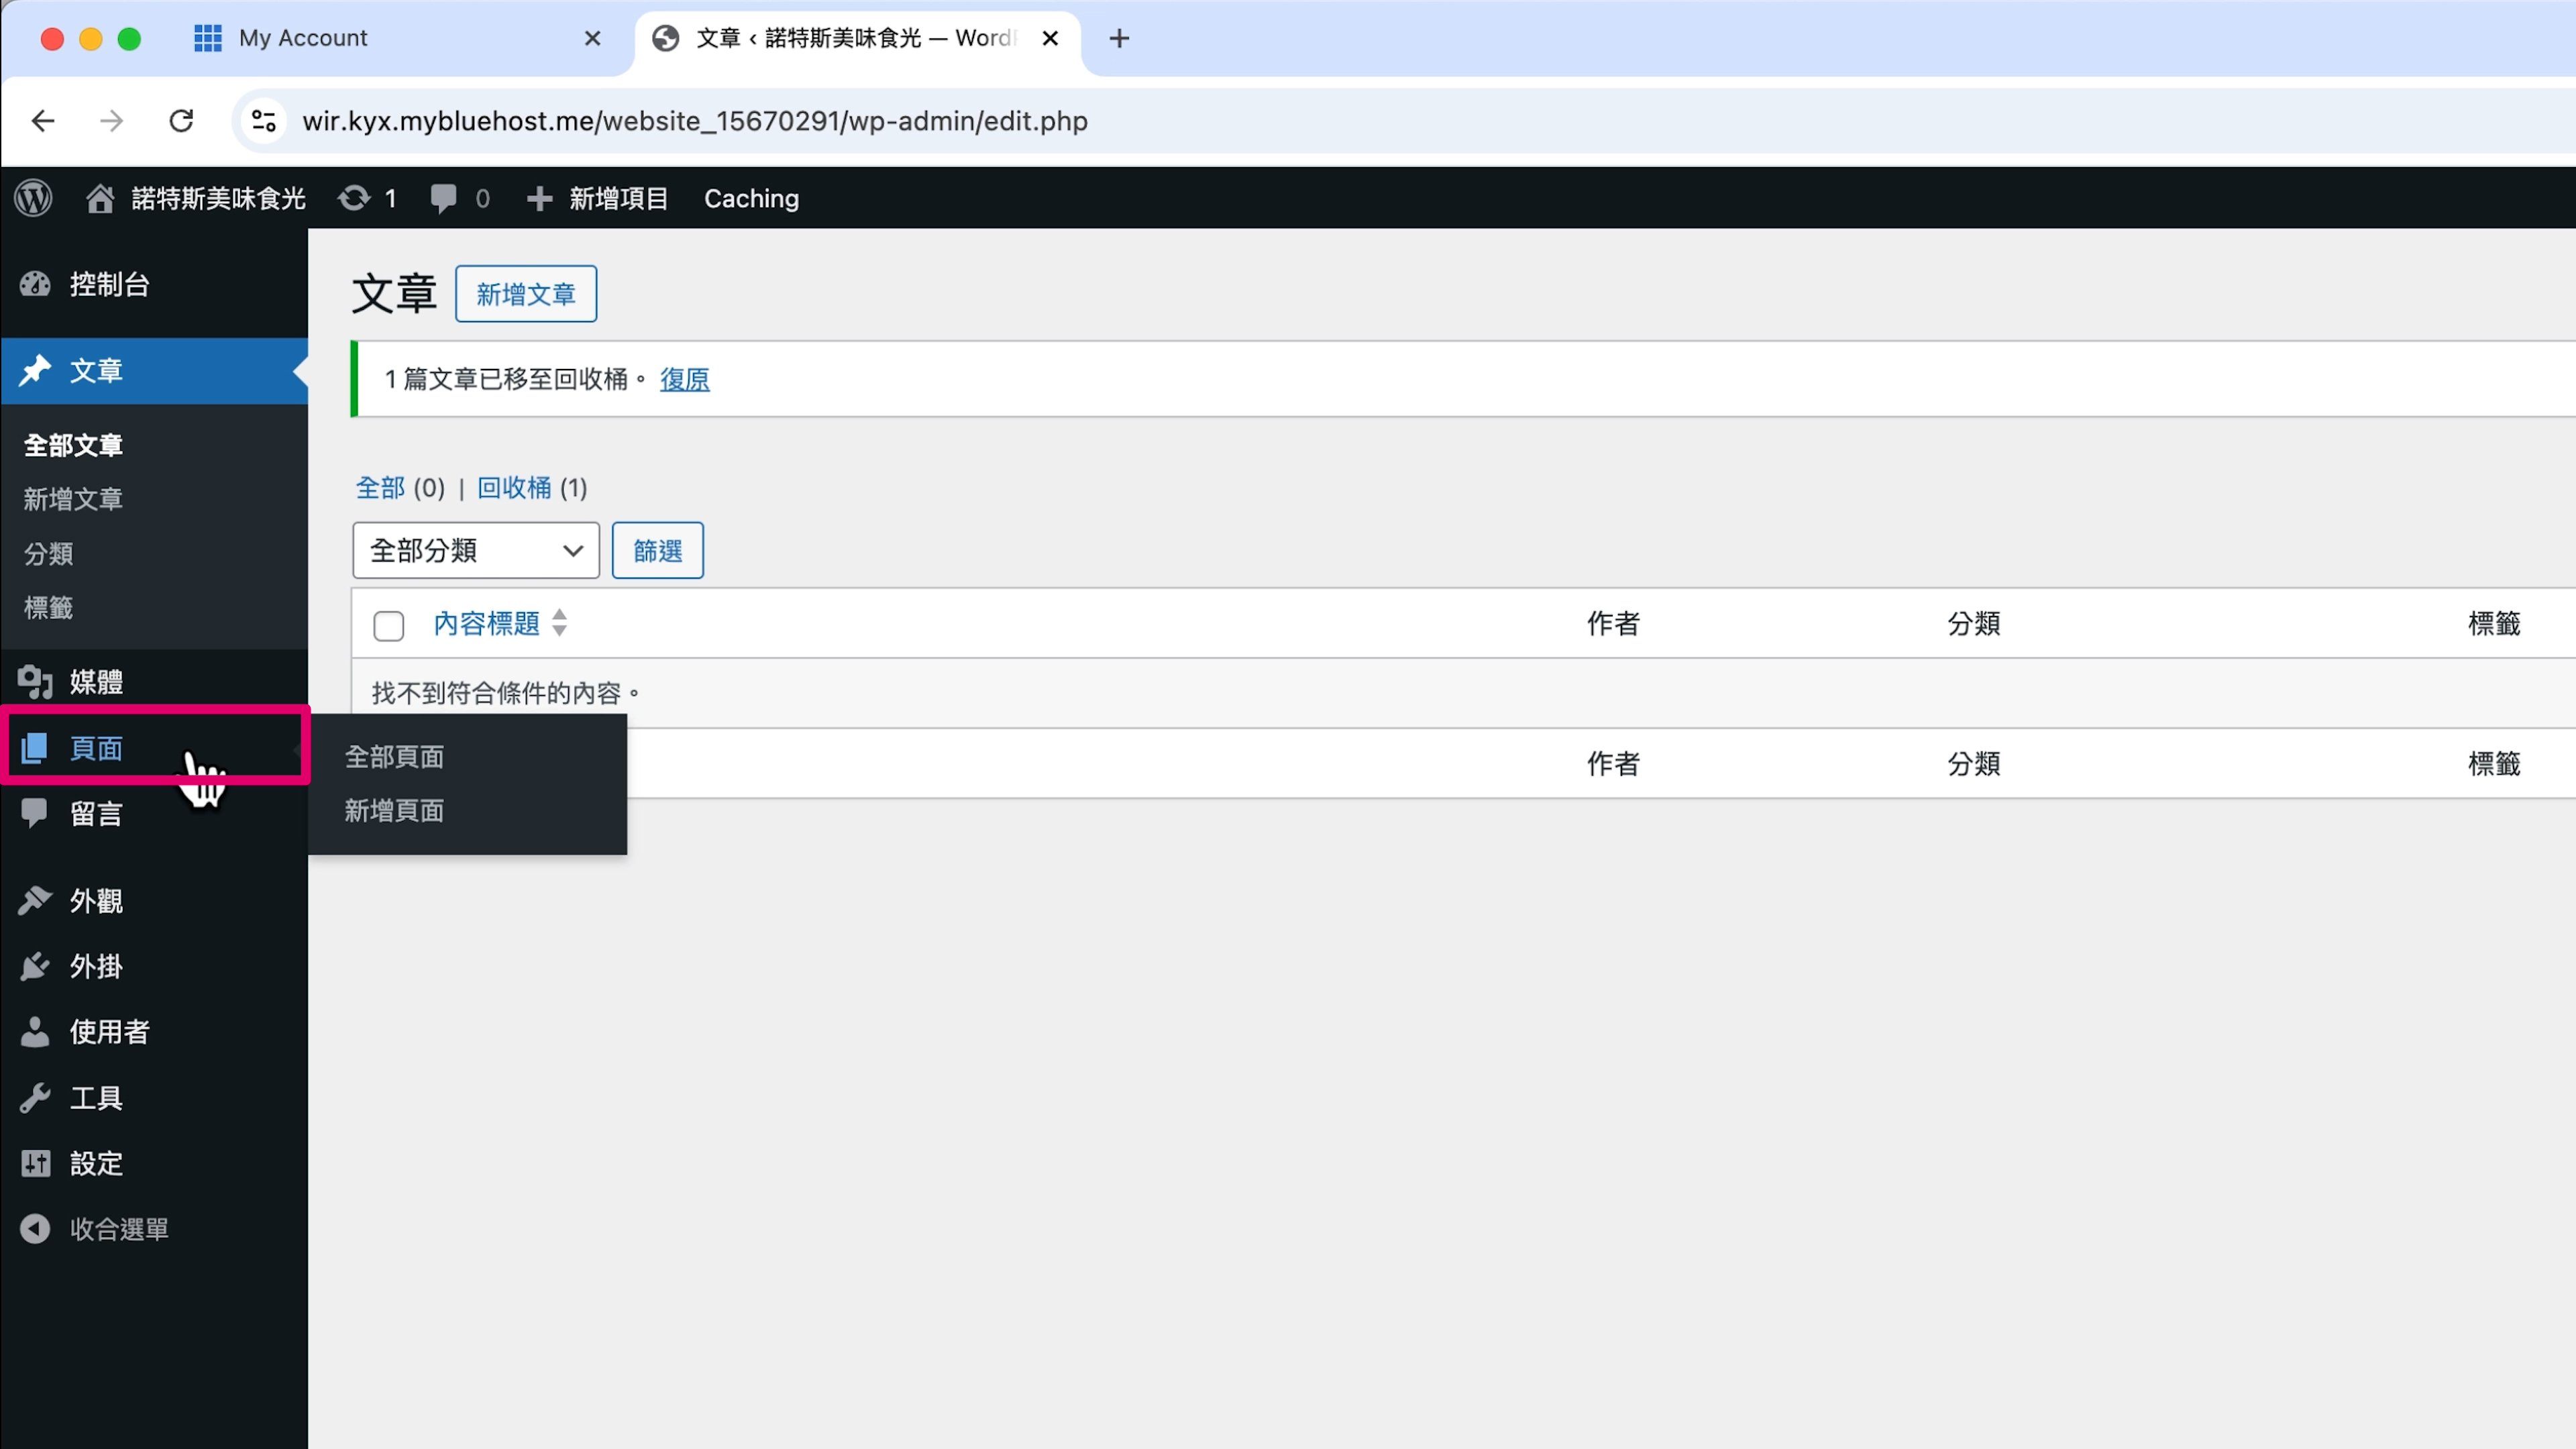Open the comments bubble icon in admin bar
This screenshot has width=2576, height=1449.
point(443,198)
